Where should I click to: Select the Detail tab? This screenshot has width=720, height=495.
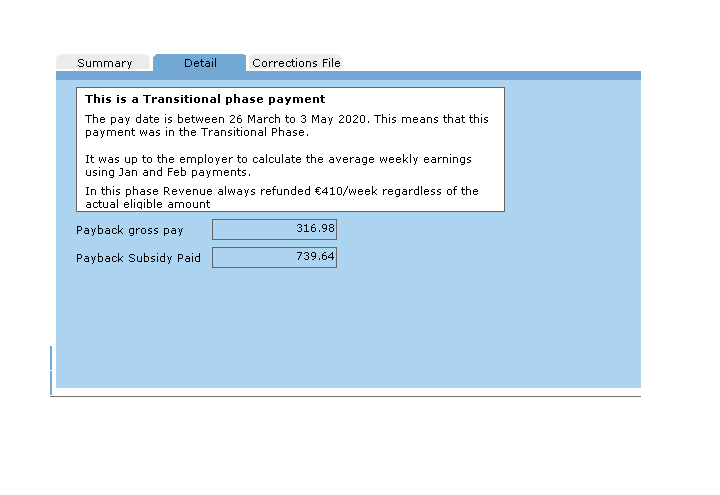point(199,63)
